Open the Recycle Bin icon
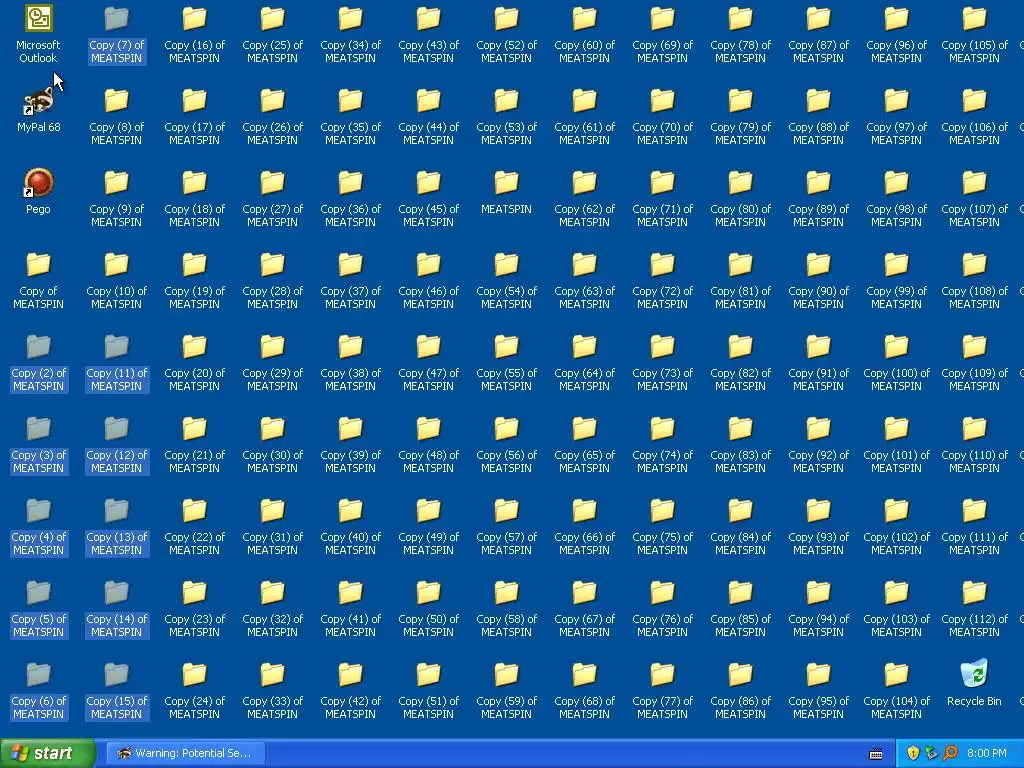The width and height of the screenshot is (1024, 768). 974,683
